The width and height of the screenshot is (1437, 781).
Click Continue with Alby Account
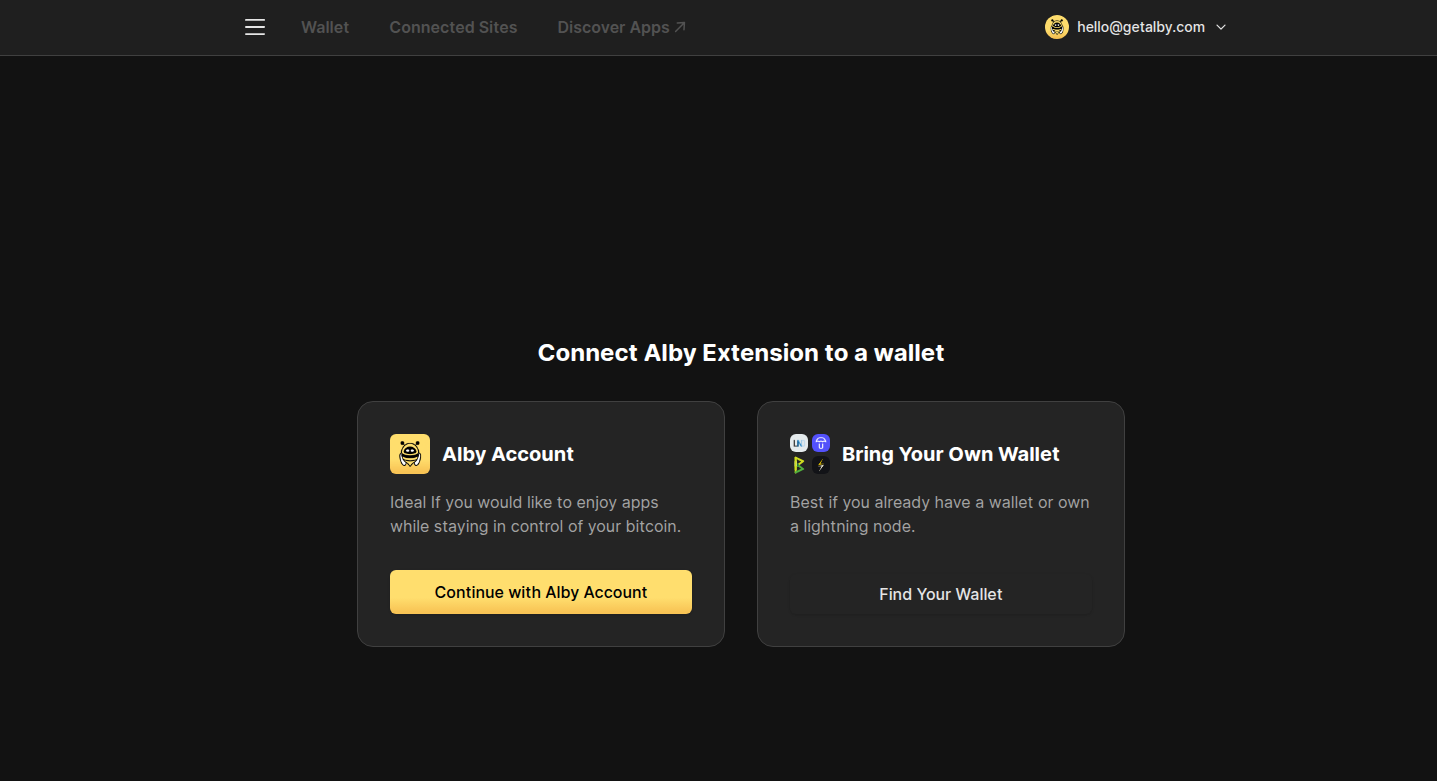(541, 592)
